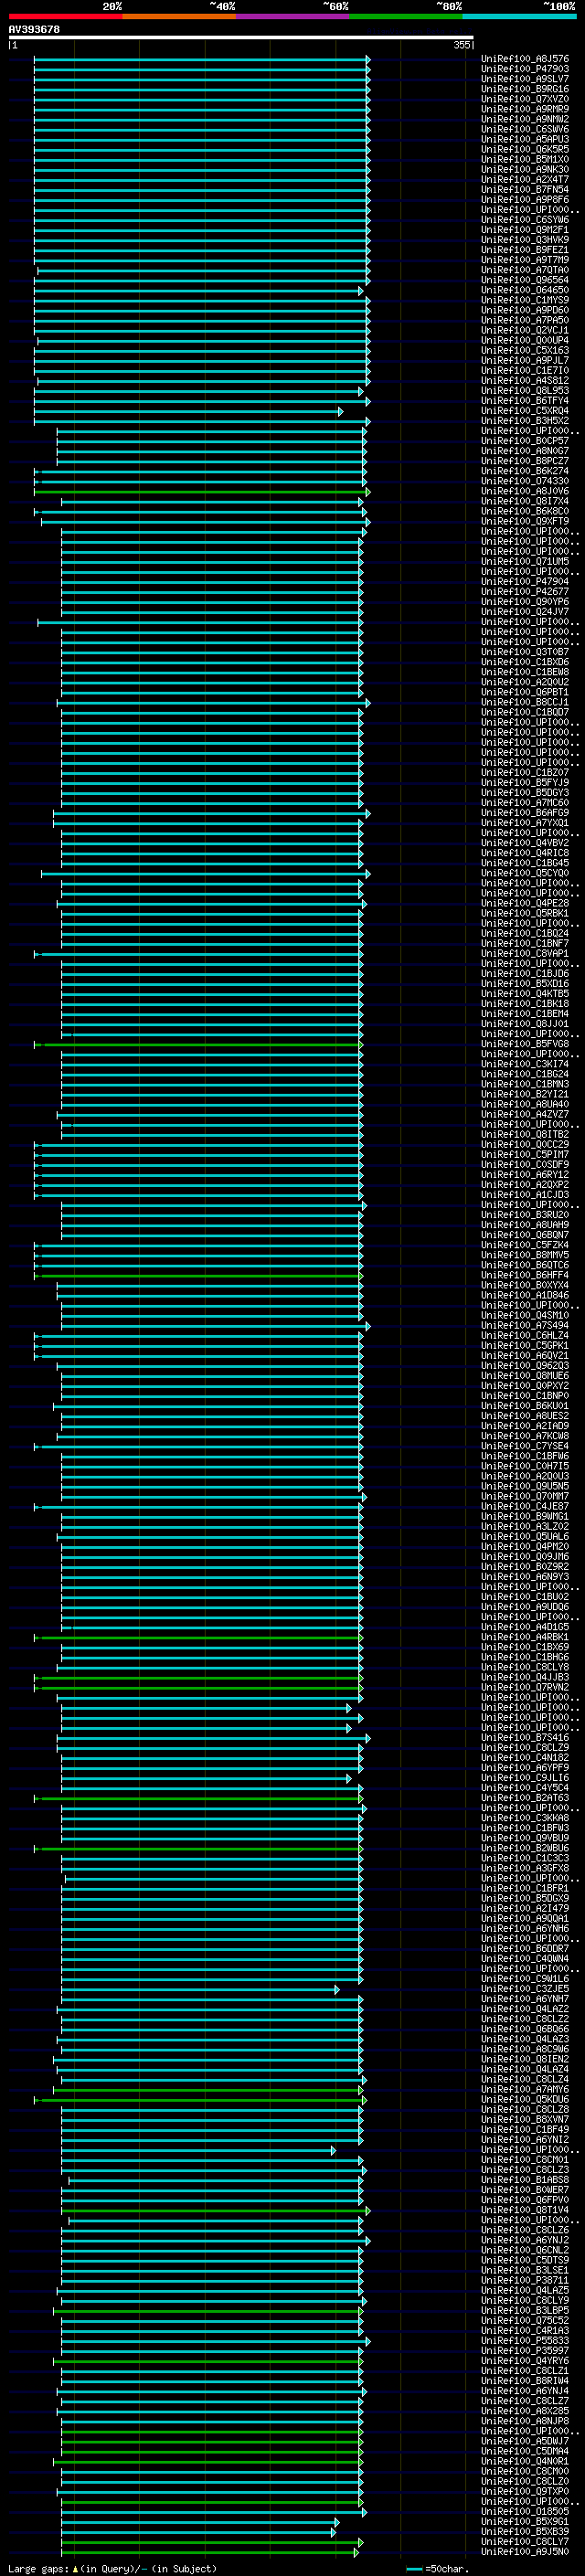585x2576 pixels.
Task: Click the UniRef100_P55833 hit label
Action: click(x=525, y=2340)
